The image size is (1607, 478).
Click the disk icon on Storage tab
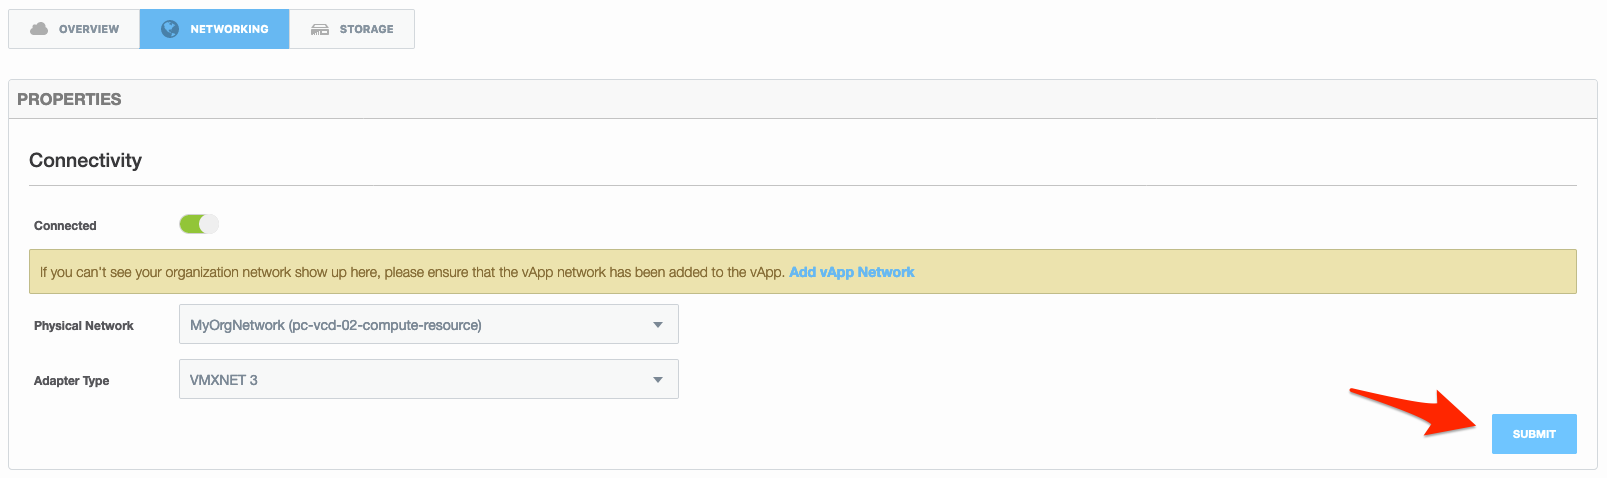[x=320, y=29]
